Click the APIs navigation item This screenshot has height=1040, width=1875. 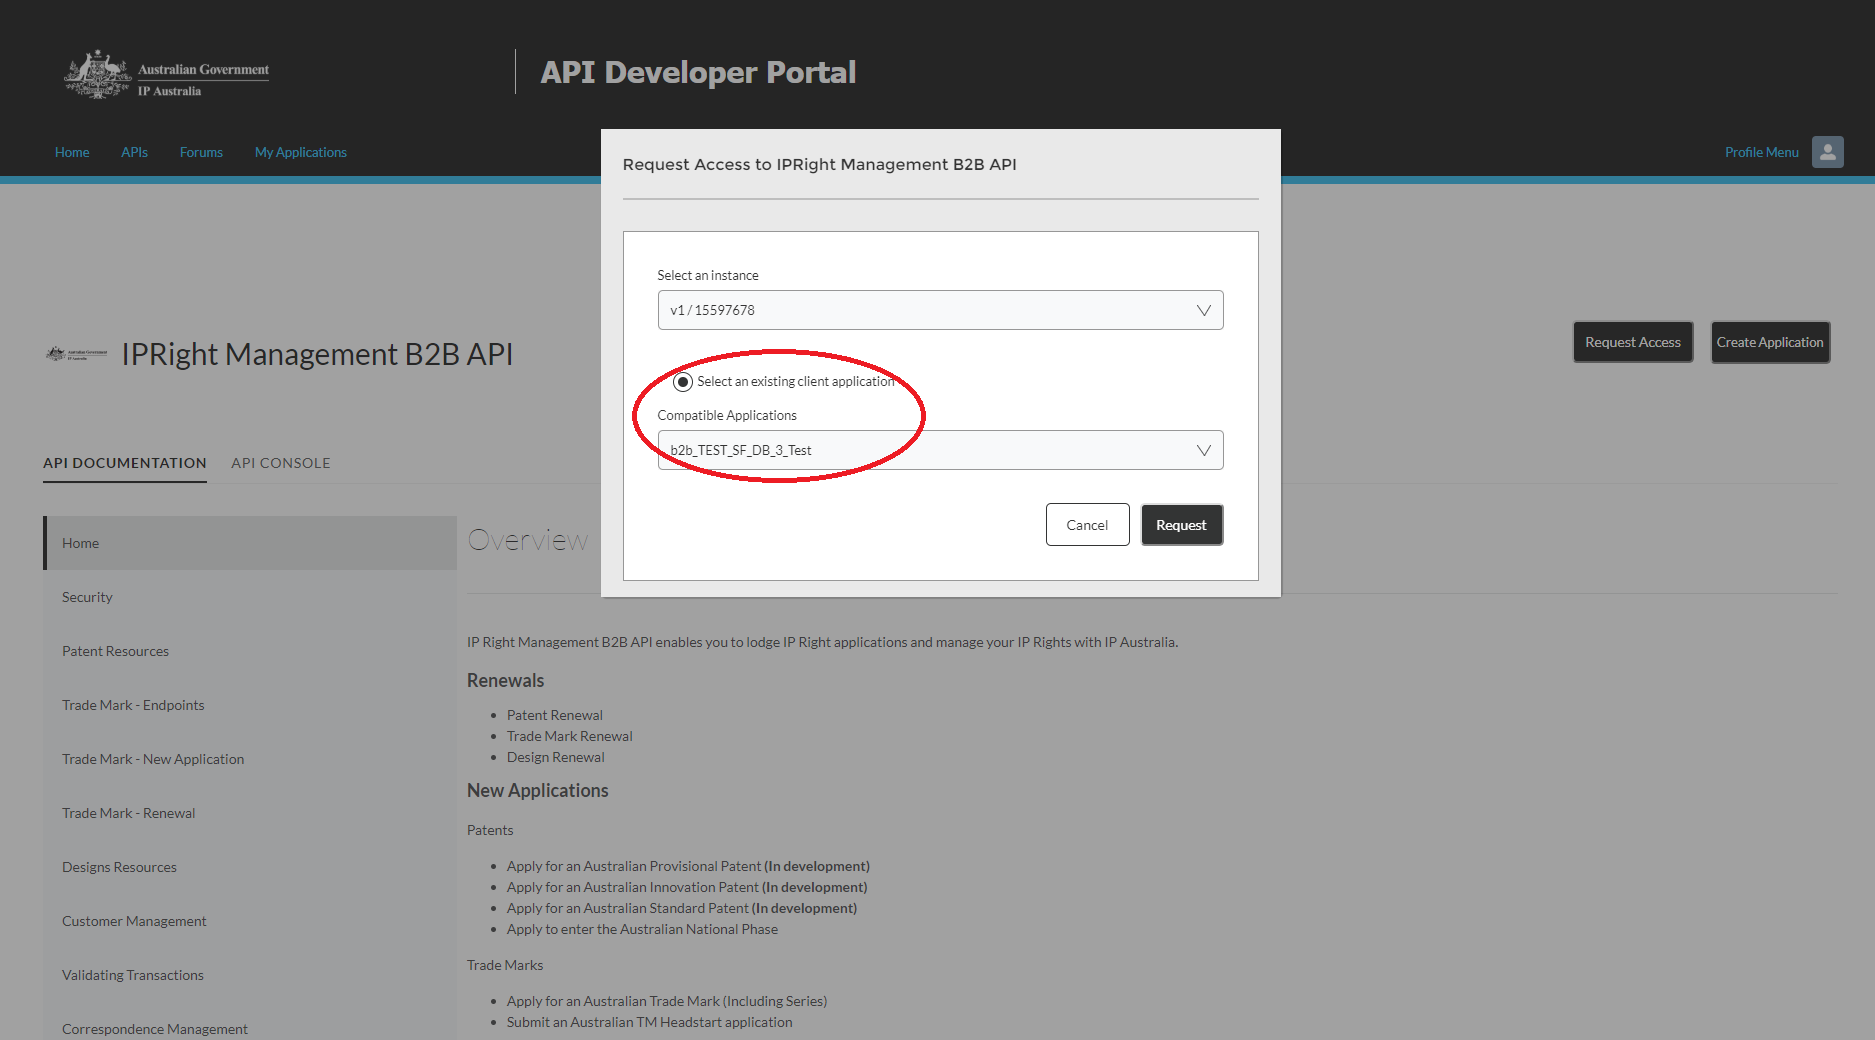[134, 152]
